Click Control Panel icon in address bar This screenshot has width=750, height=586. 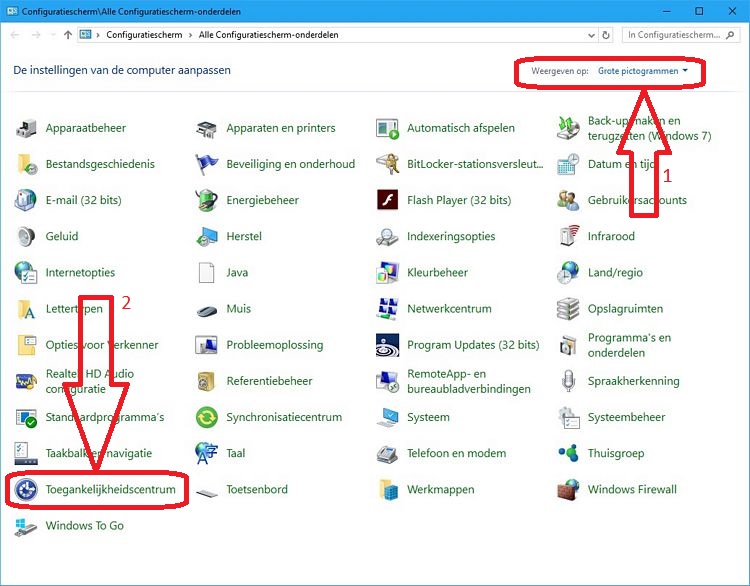[x=86, y=35]
